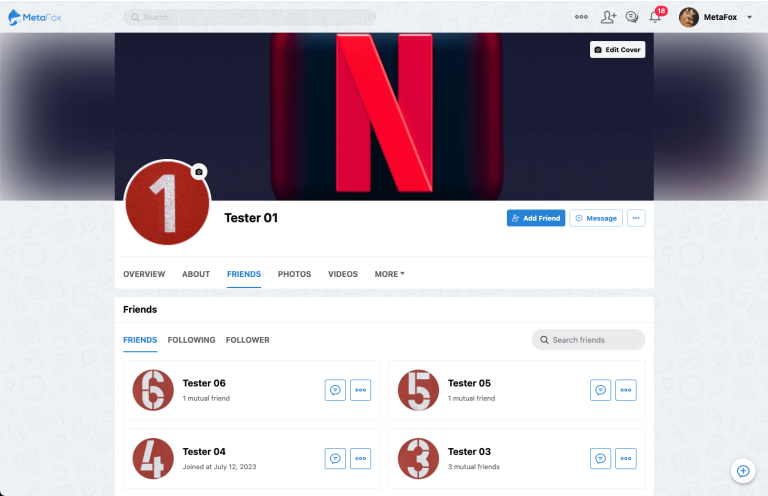Expand the MetaFox account dropdown arrow
Image resolution: width=768 pixels, height=496 pixels.
(749, 17)
